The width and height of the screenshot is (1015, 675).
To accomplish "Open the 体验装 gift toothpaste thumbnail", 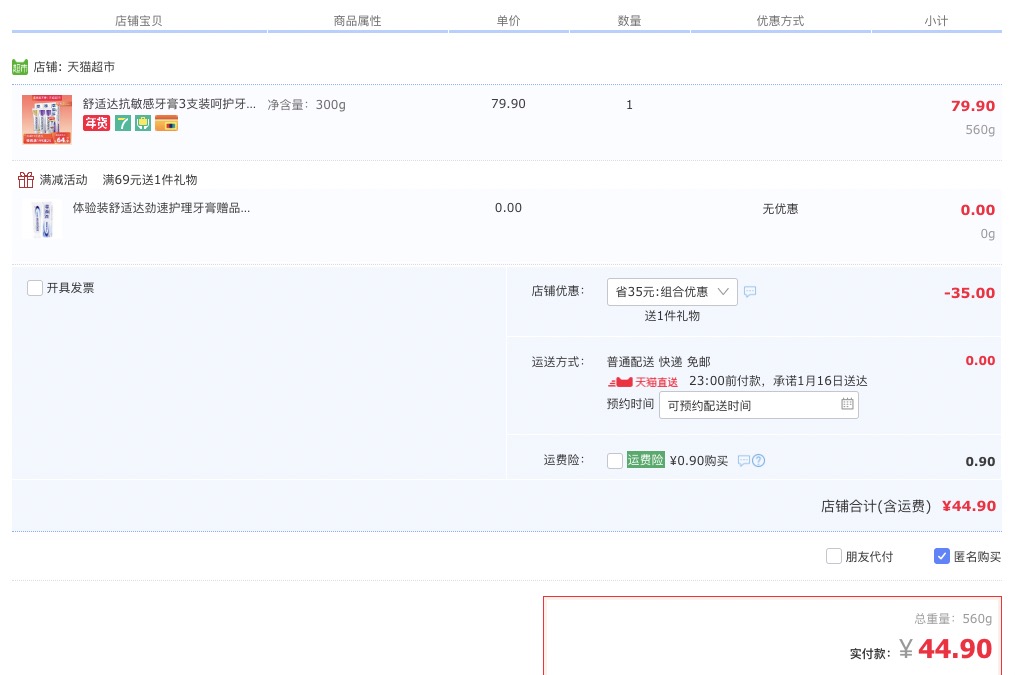I will pos(42,219).
